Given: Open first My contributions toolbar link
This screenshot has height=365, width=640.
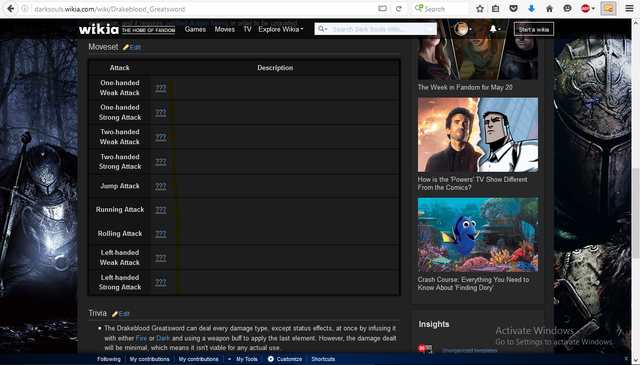Looking at the screenshot, I should coord(149,359).
